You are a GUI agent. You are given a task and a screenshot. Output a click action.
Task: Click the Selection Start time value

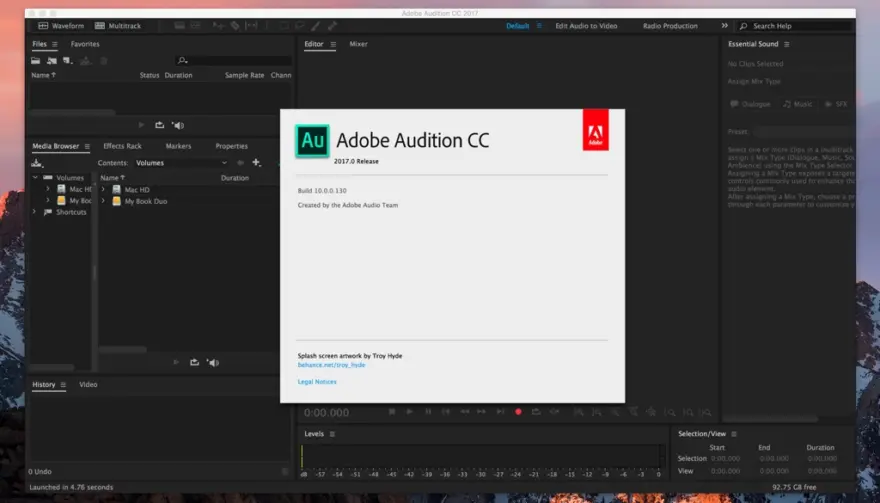point(725,459)
